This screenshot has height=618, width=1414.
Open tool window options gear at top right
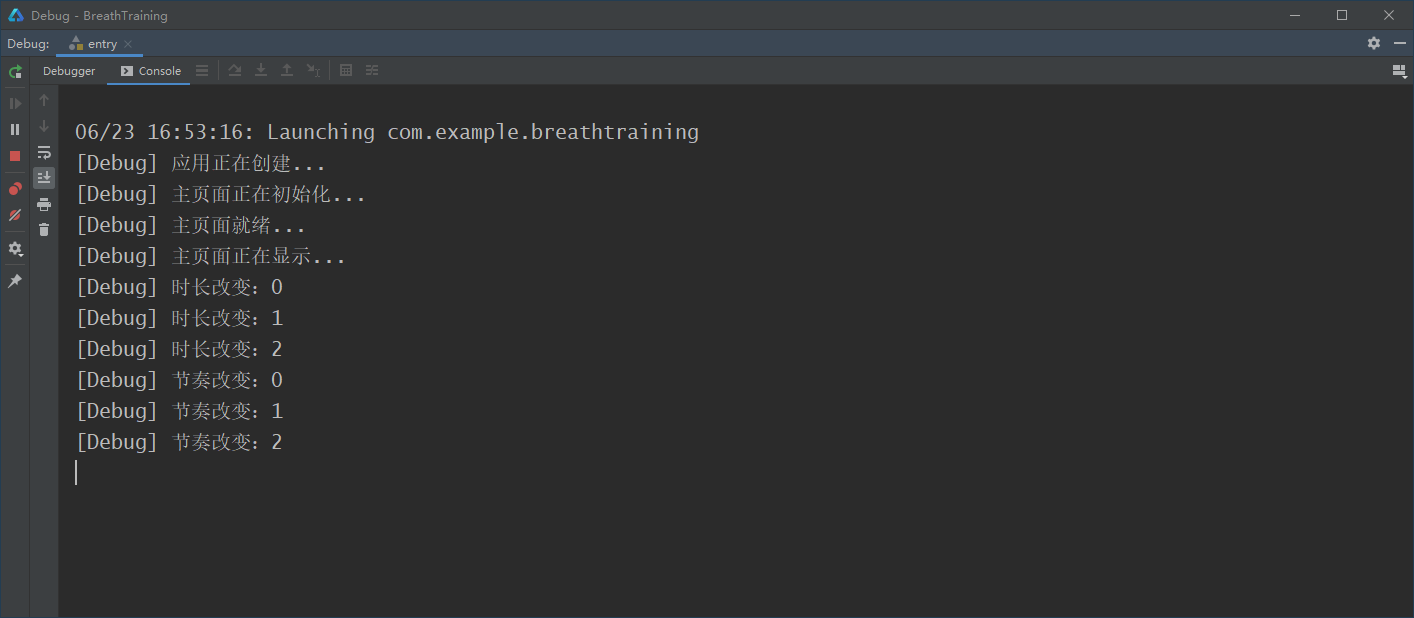pos(1374,44)
